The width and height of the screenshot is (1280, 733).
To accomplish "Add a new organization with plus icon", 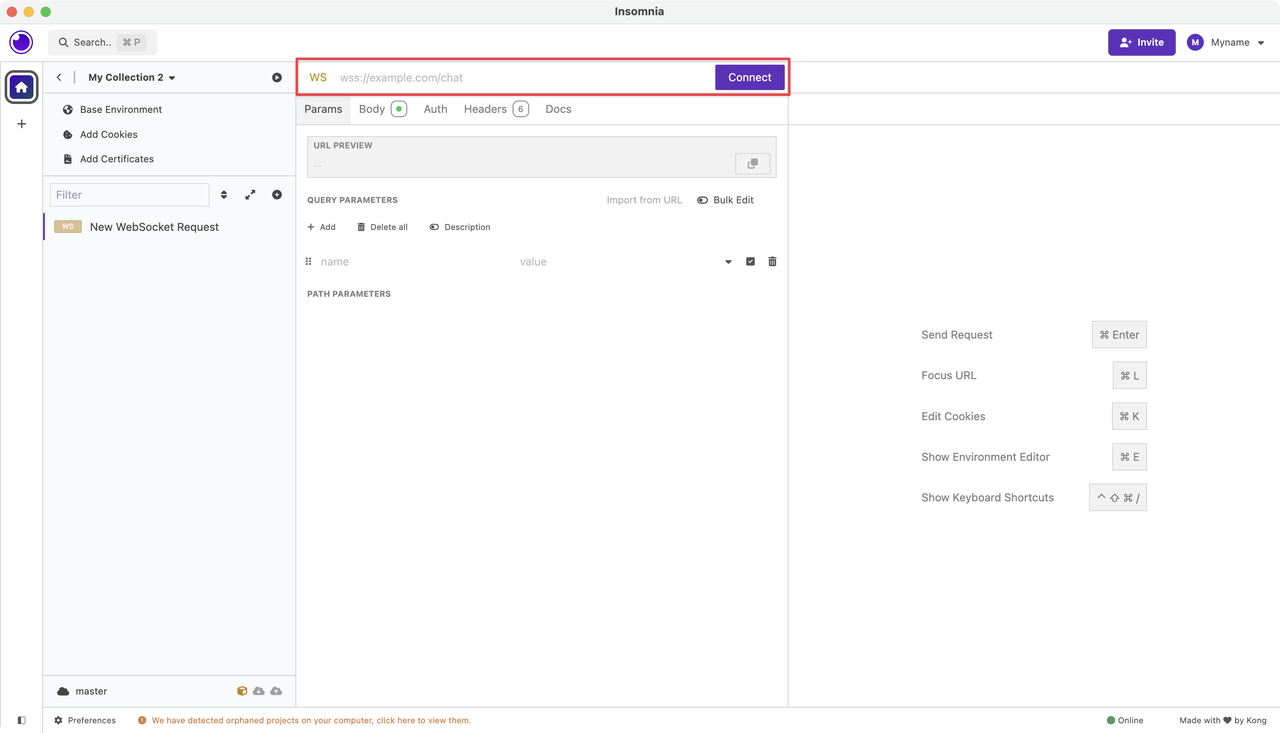I will pos(22,124).
